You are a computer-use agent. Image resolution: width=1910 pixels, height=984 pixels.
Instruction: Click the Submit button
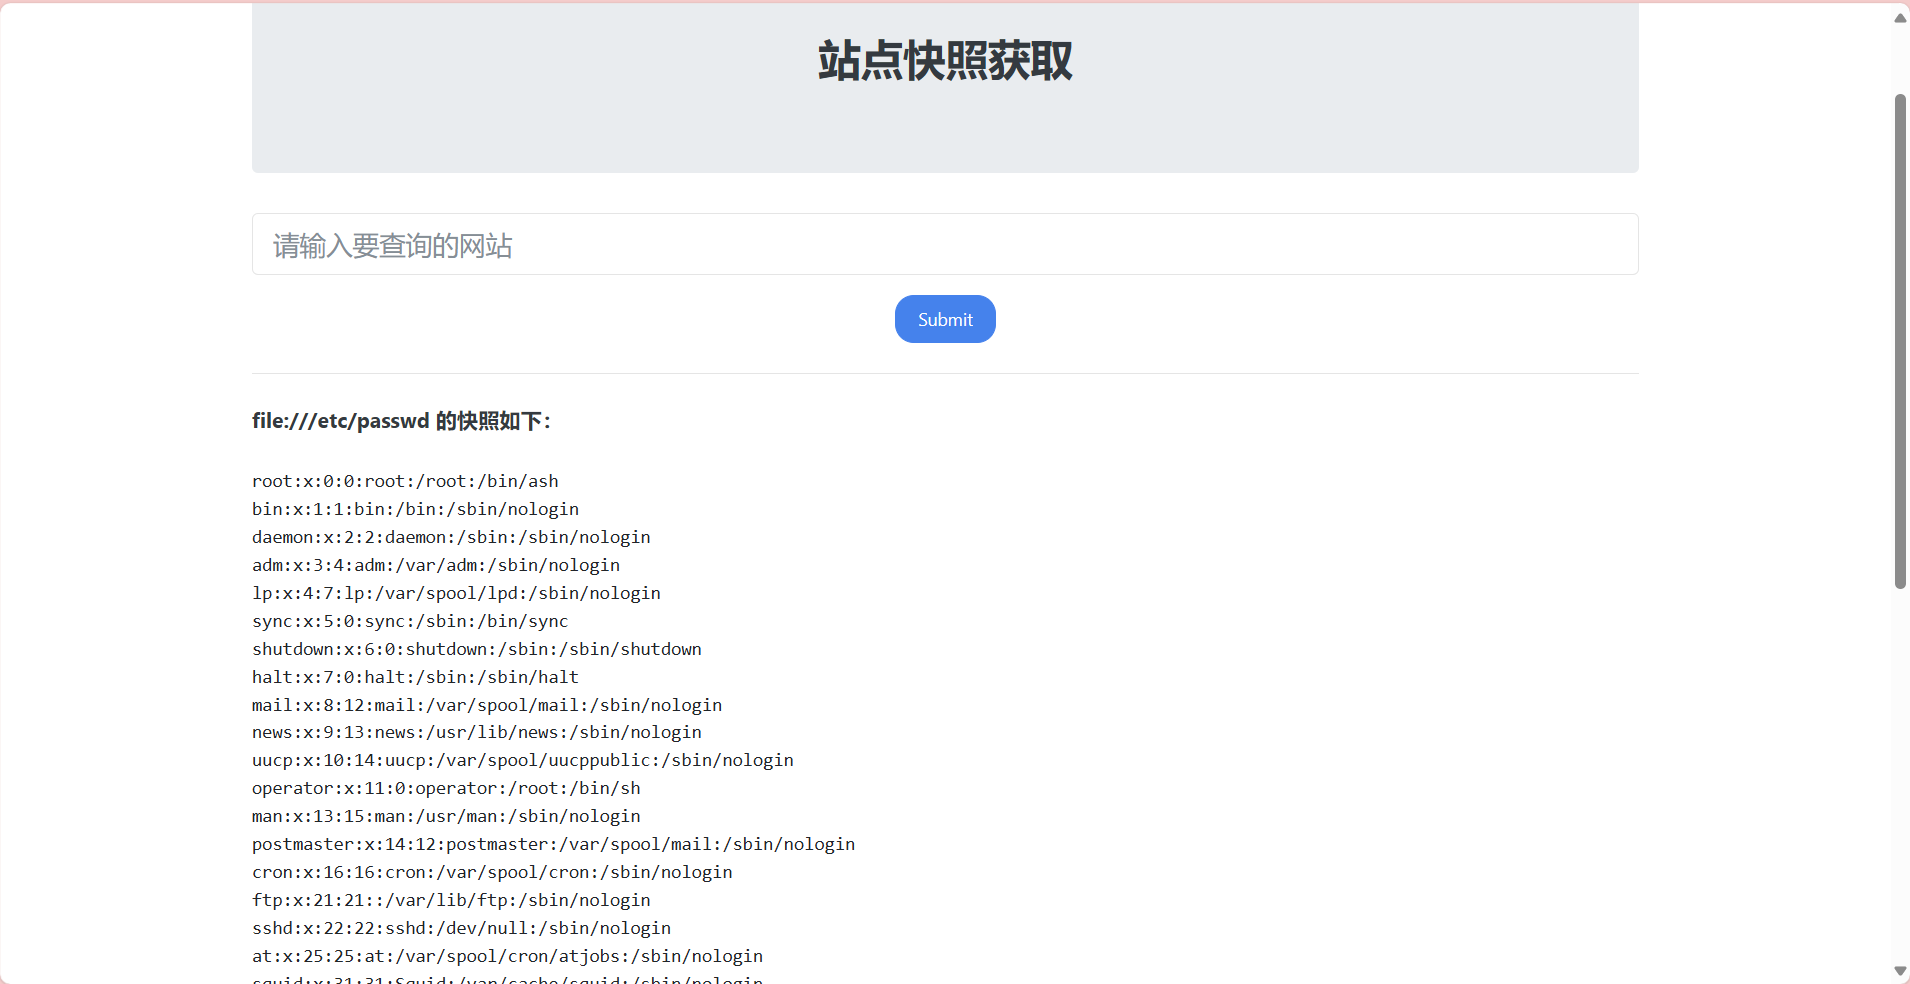[945, 319]
